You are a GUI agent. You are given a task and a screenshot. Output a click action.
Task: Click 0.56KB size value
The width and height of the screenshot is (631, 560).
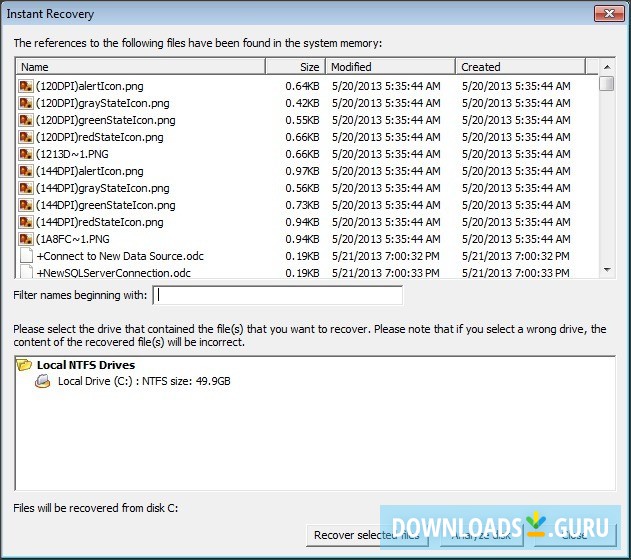(302, 188)
